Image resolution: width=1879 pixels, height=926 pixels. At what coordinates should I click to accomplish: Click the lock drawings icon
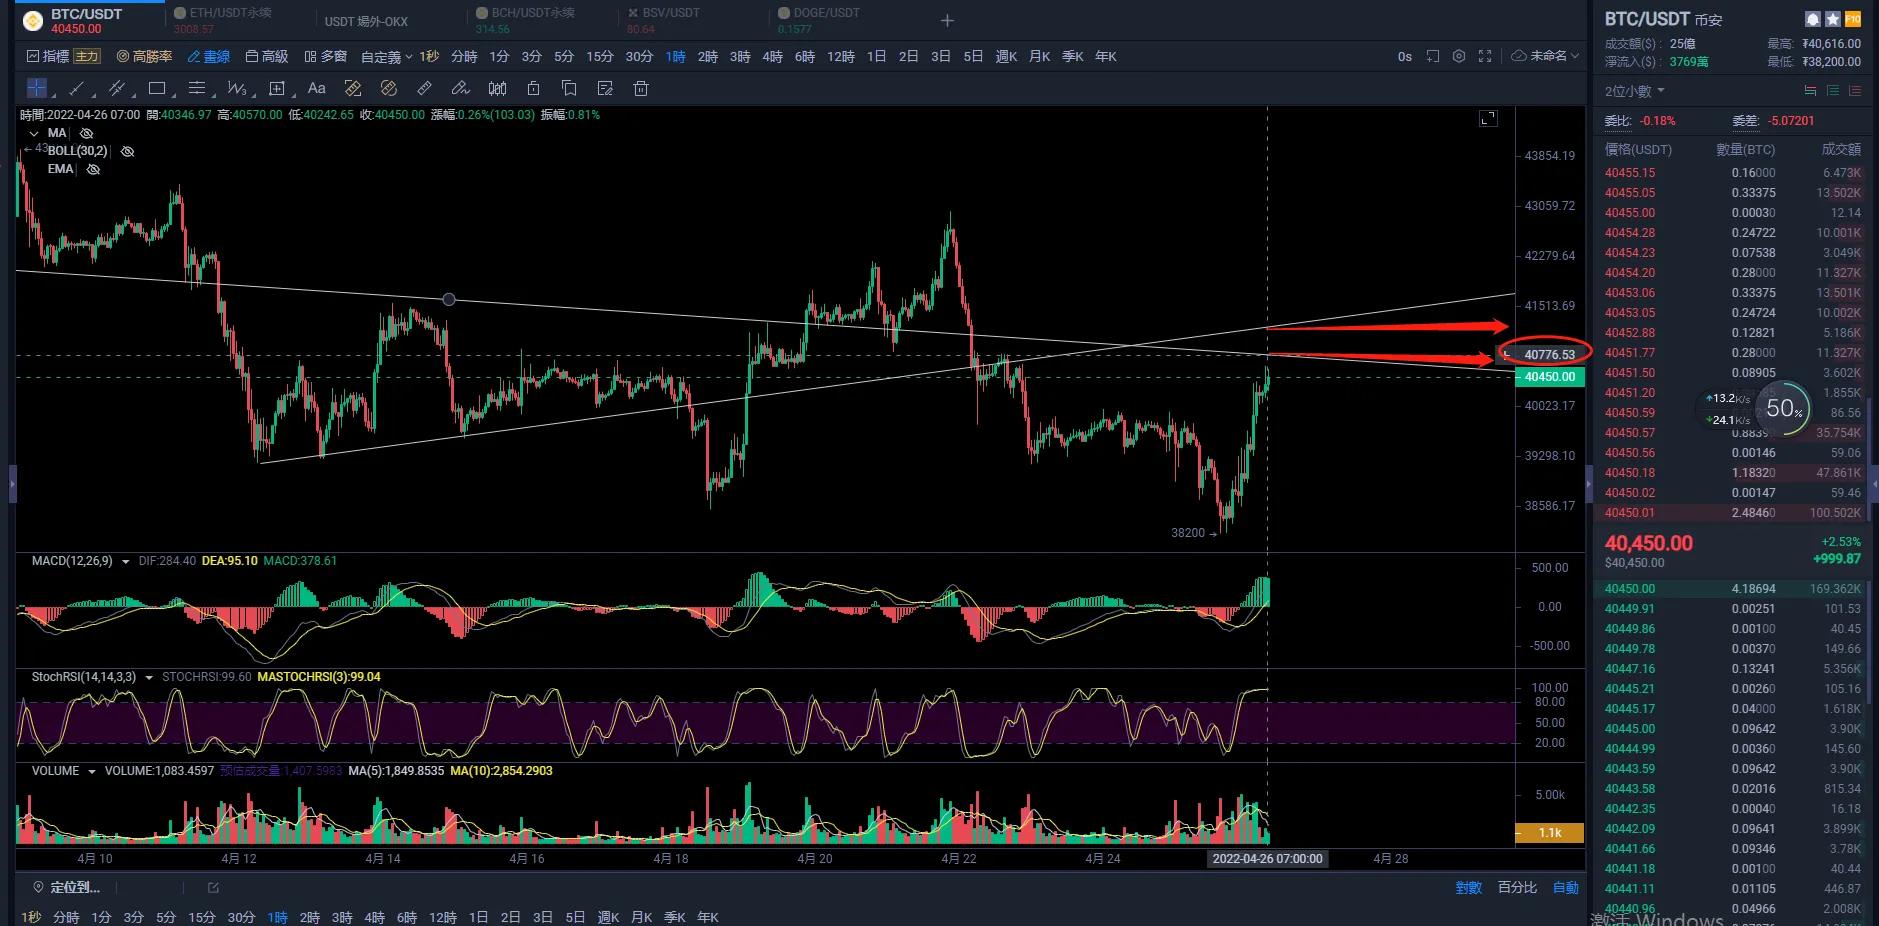533,88
